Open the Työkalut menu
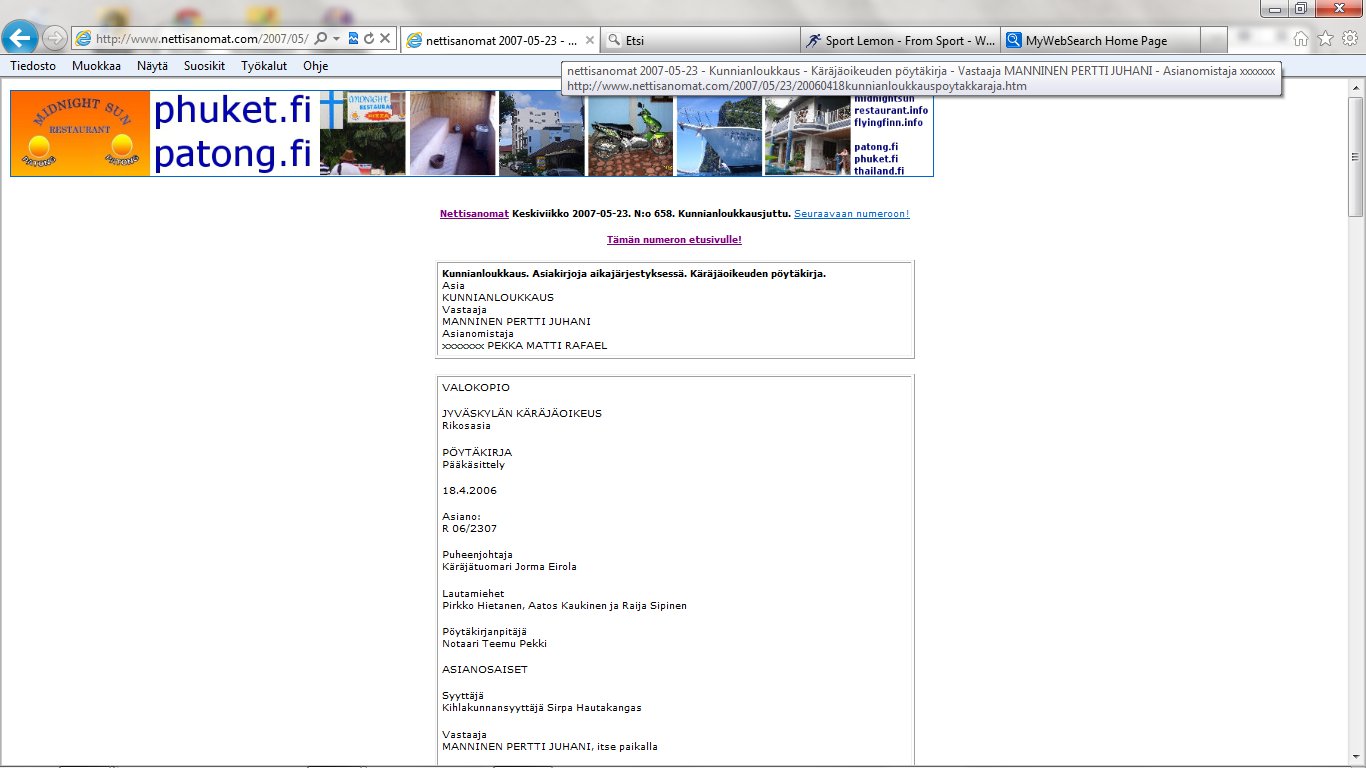 (264, 66)
